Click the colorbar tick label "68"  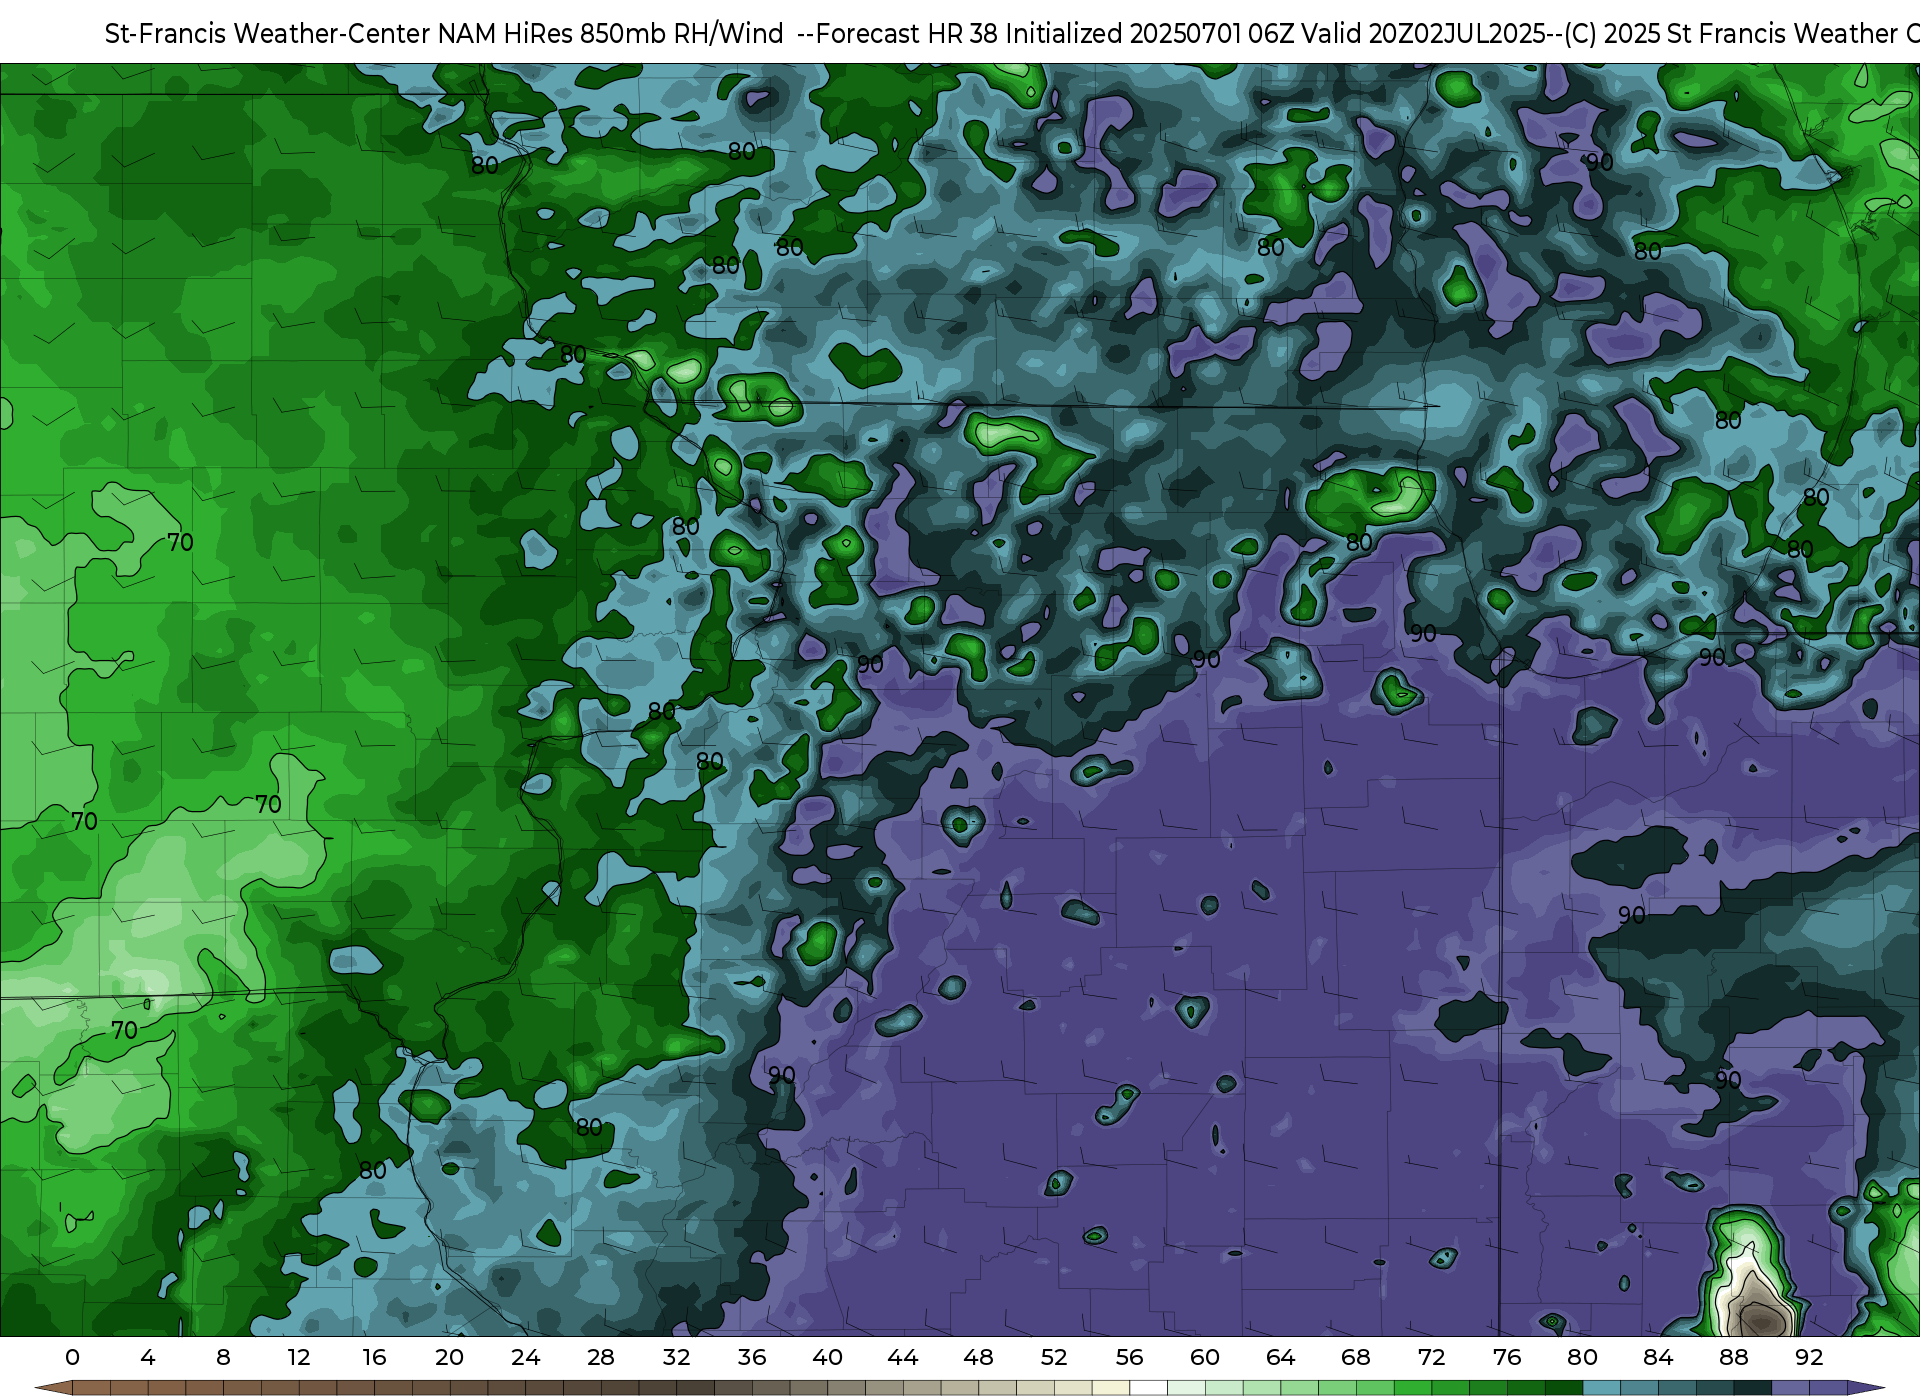tap(1356, 1358)
